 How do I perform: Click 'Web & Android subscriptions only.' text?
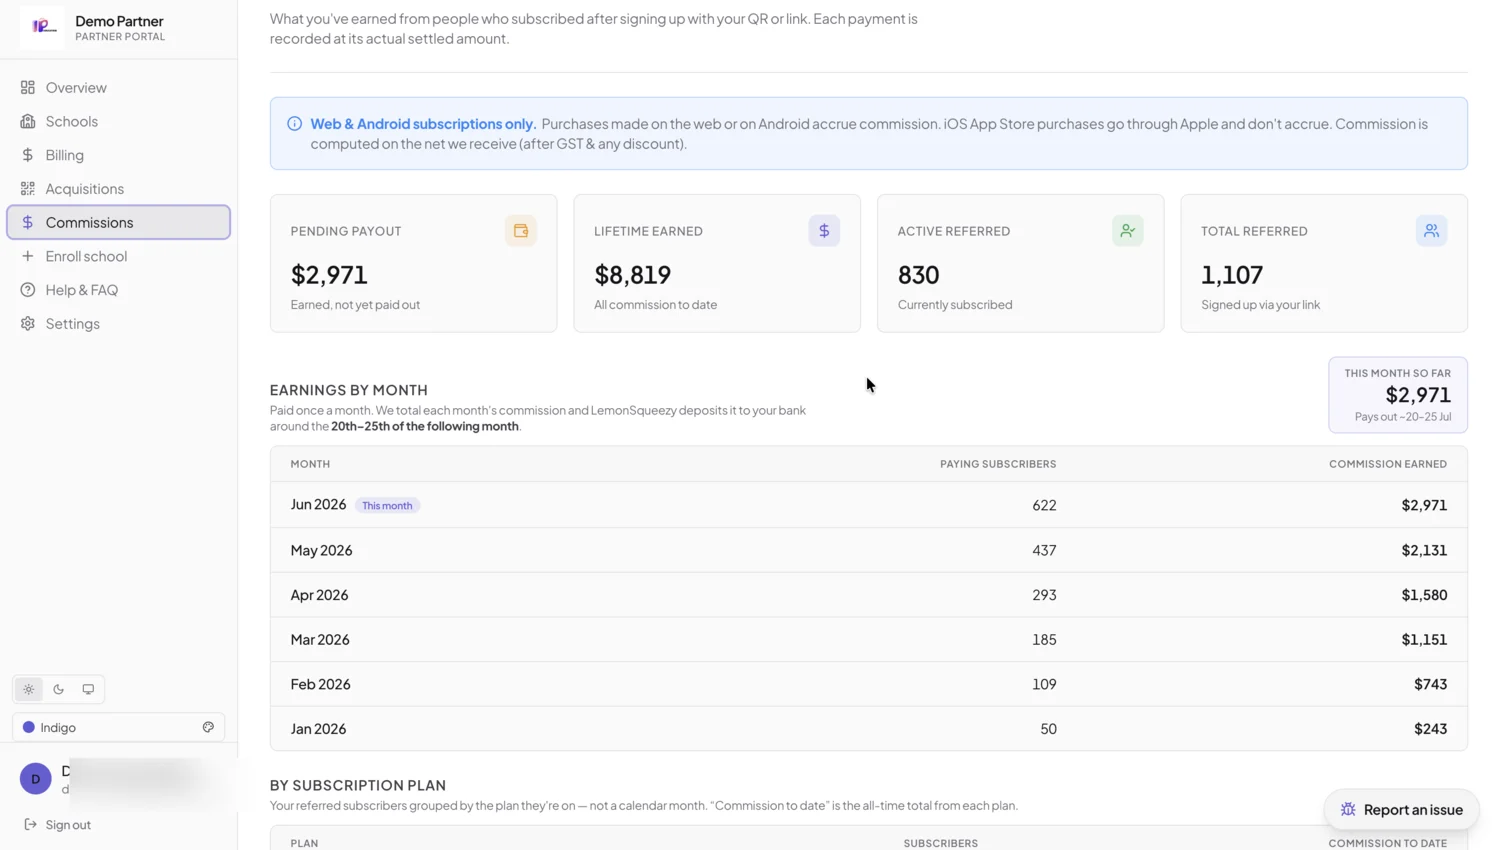(x=423, y=124)
